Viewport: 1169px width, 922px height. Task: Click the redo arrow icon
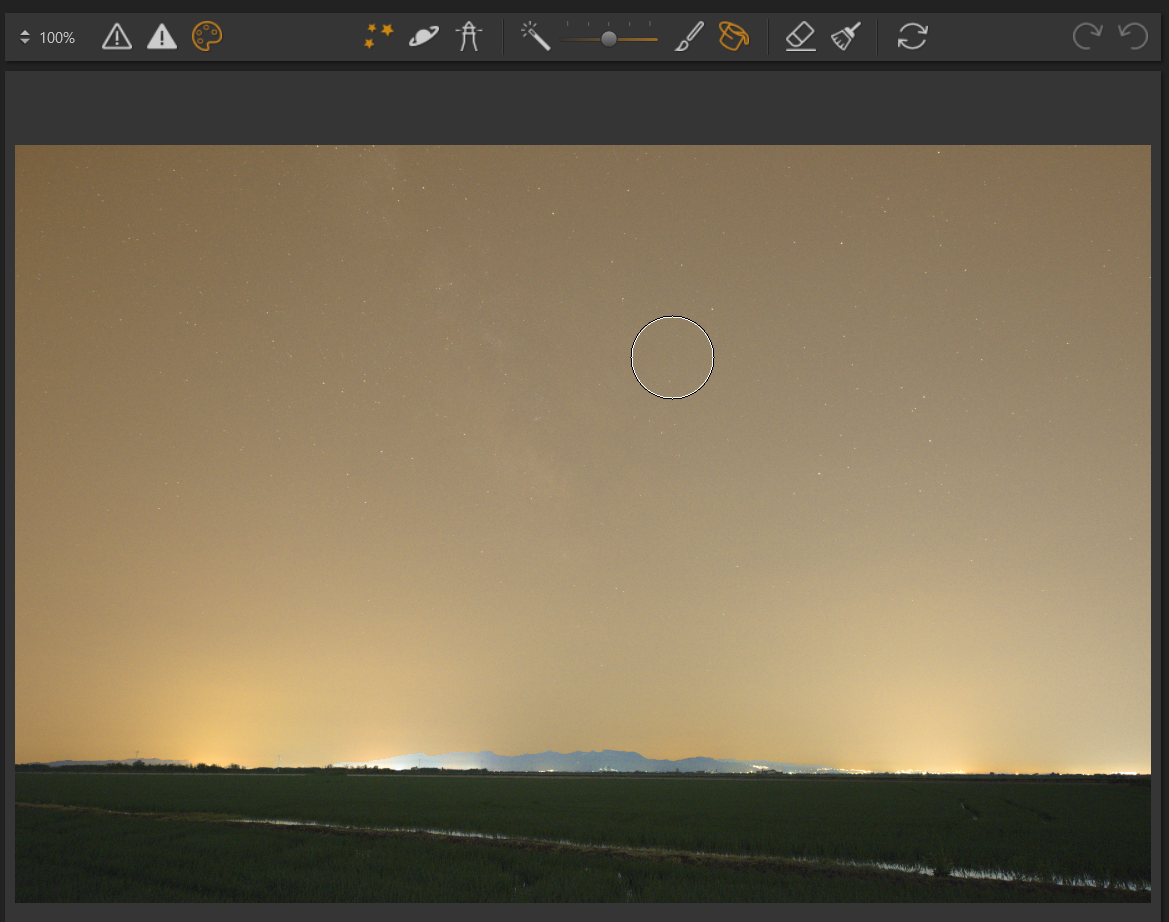point(1088,36)
